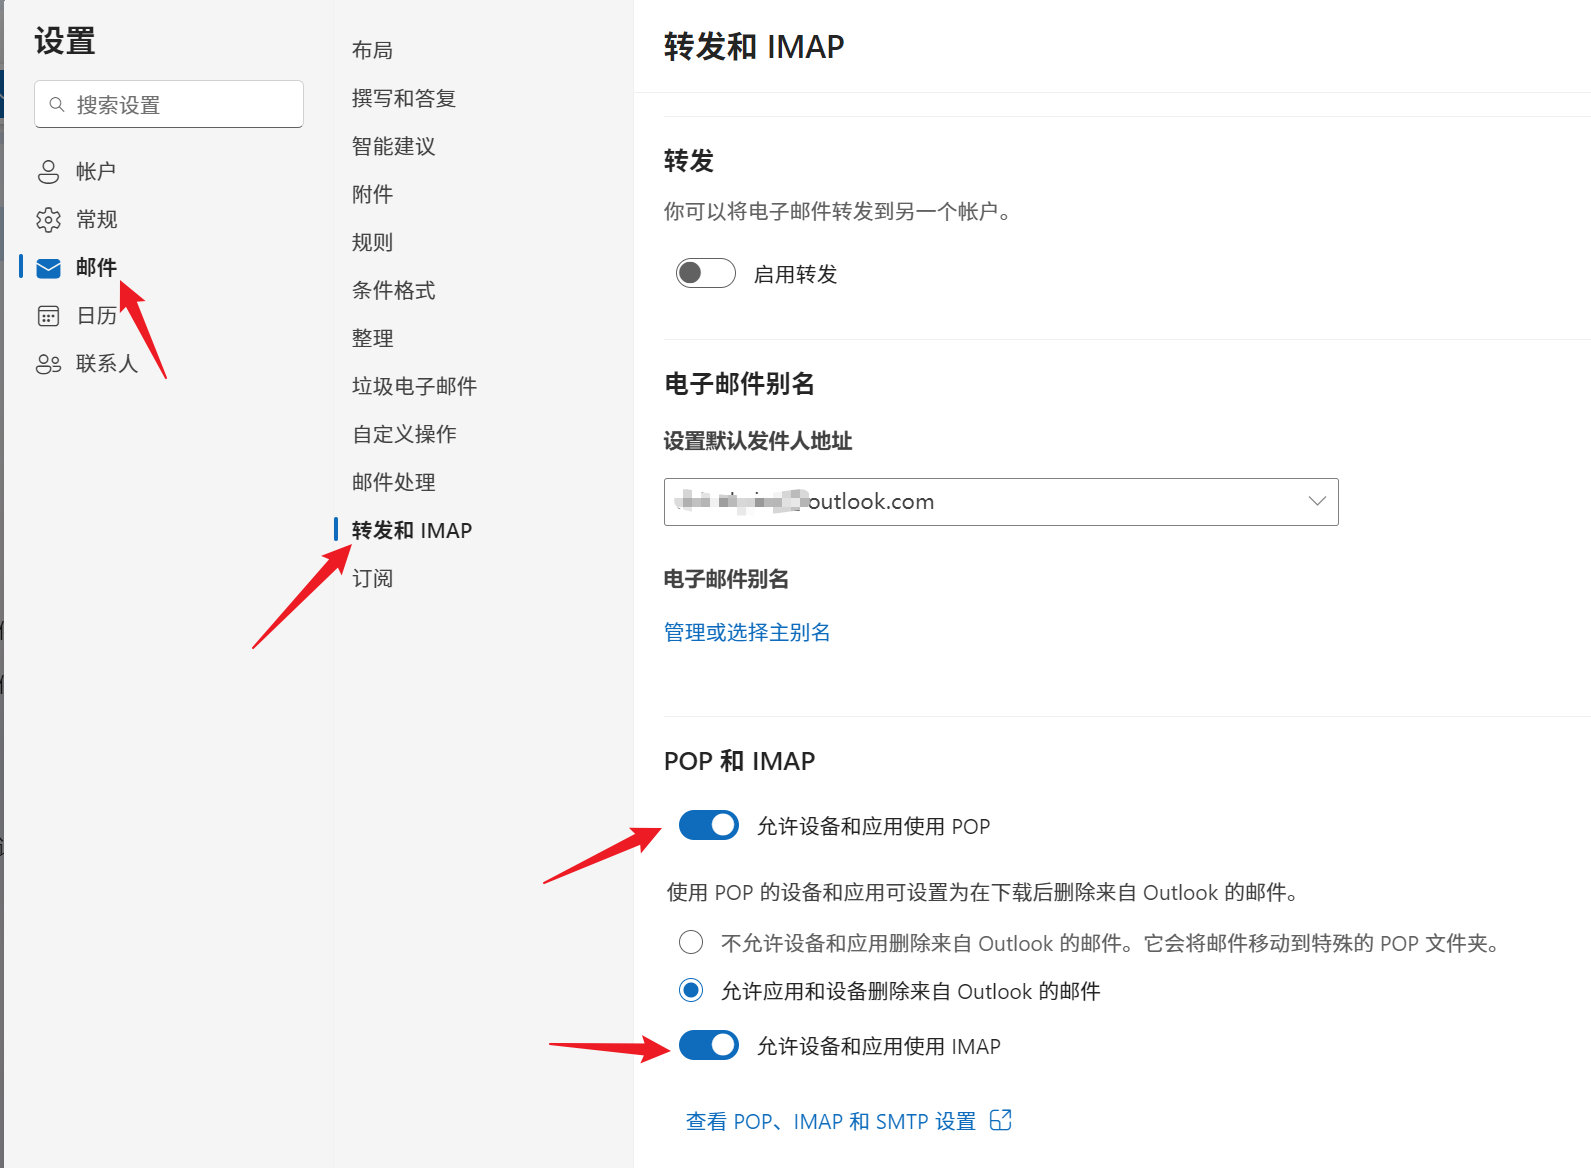Open the 整理 settings section
The height and width of the screenshot is (1168, 1591).
pos(372,338)
